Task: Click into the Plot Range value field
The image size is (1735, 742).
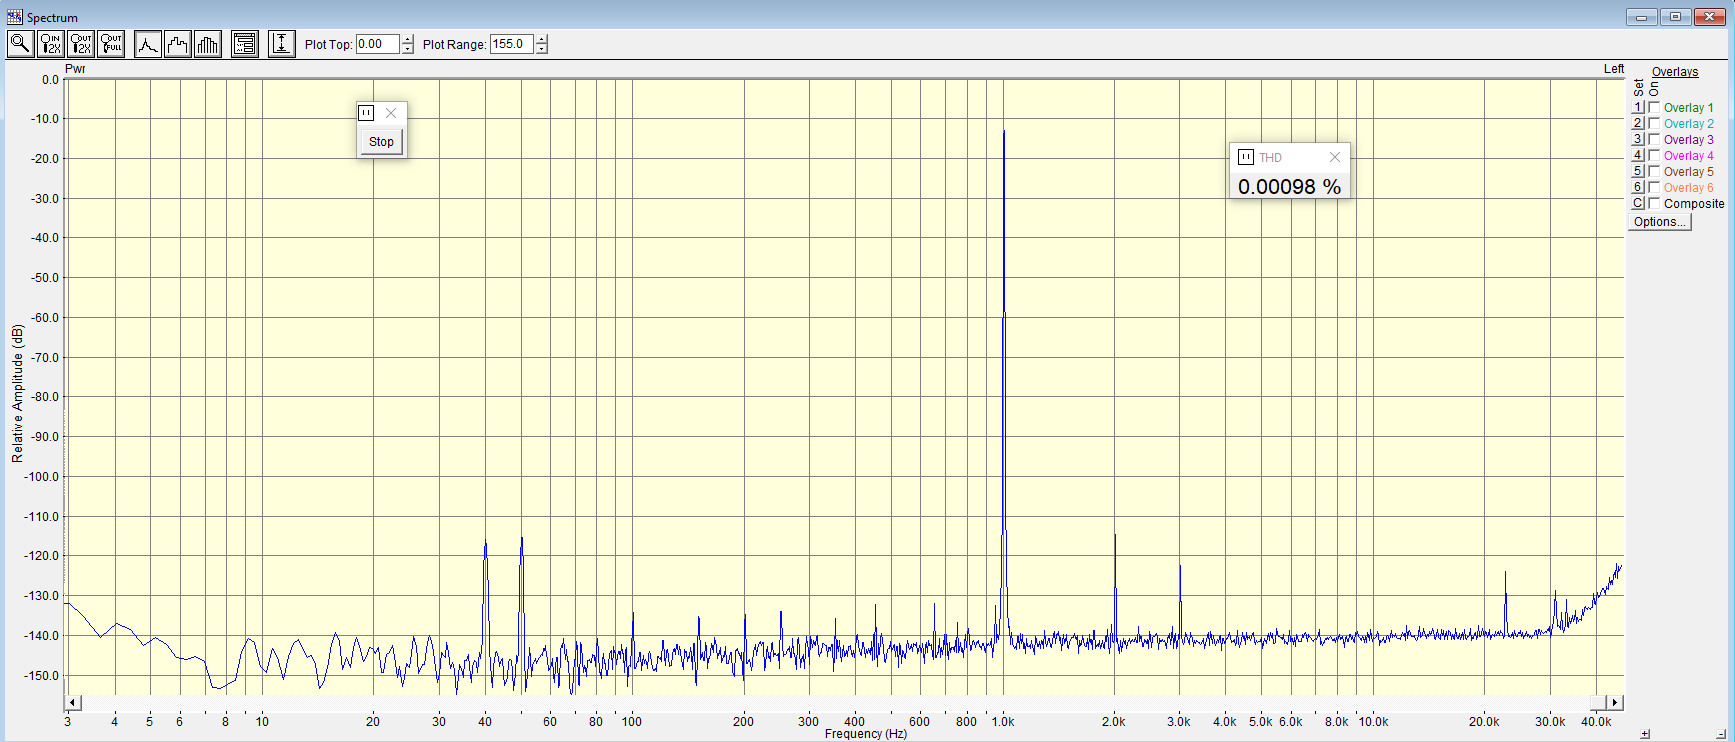Action: [x=511, y=44]
